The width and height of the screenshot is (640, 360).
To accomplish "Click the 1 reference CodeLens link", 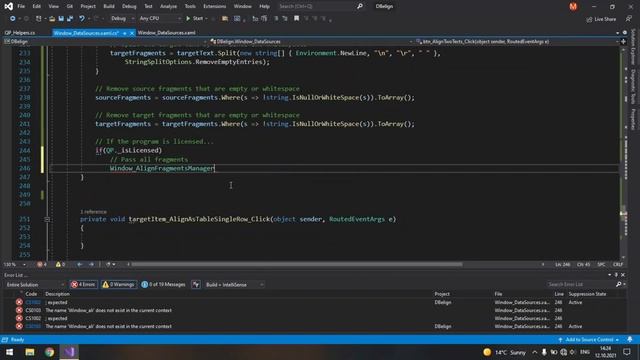I will coord(93,212).
